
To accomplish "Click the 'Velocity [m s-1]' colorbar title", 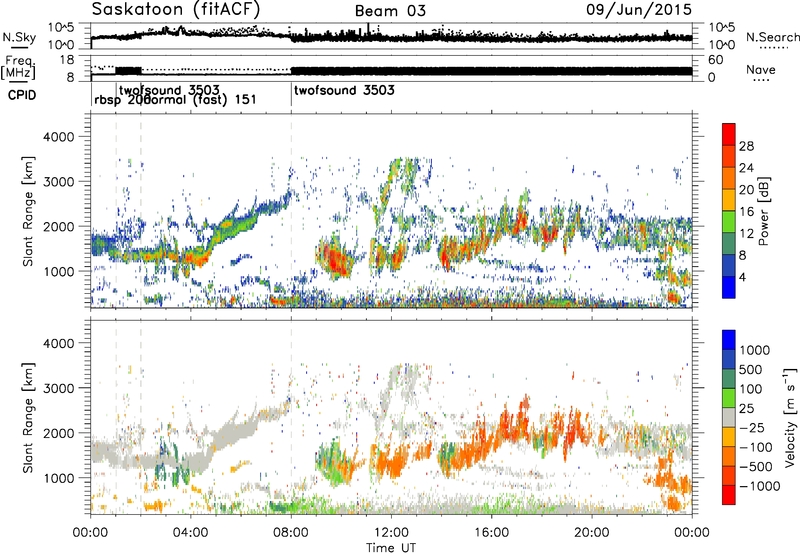I will click(x=789, y=417).
